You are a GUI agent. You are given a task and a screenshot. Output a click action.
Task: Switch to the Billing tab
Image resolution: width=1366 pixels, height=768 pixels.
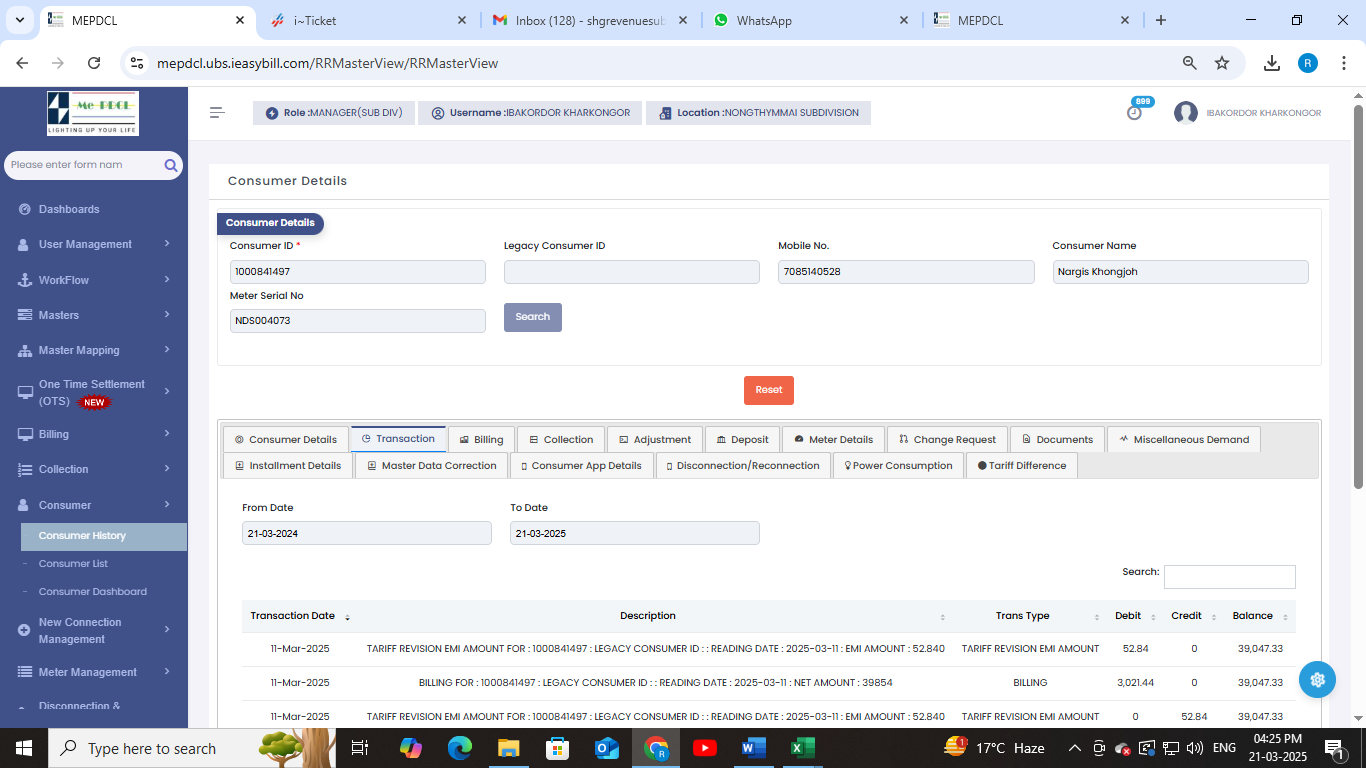coord(481,439)
